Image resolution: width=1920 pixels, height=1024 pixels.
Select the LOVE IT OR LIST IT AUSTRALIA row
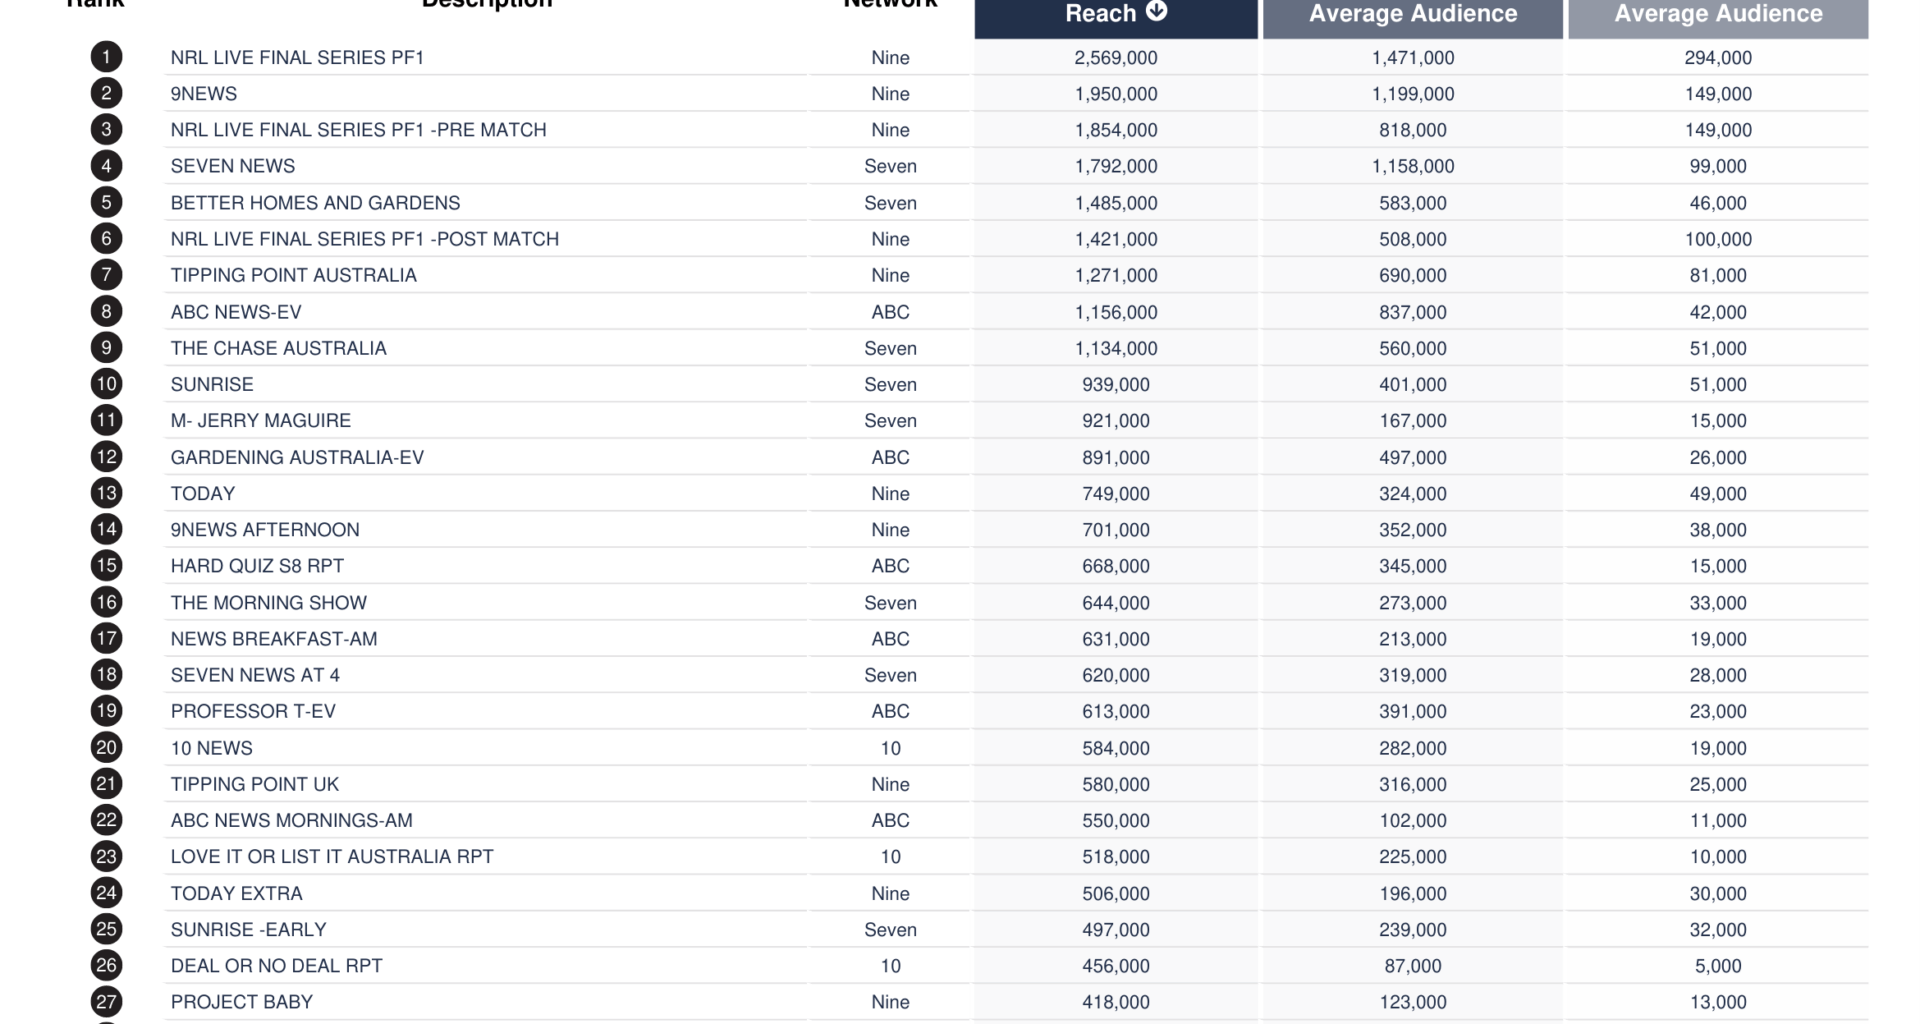[332, 857]
